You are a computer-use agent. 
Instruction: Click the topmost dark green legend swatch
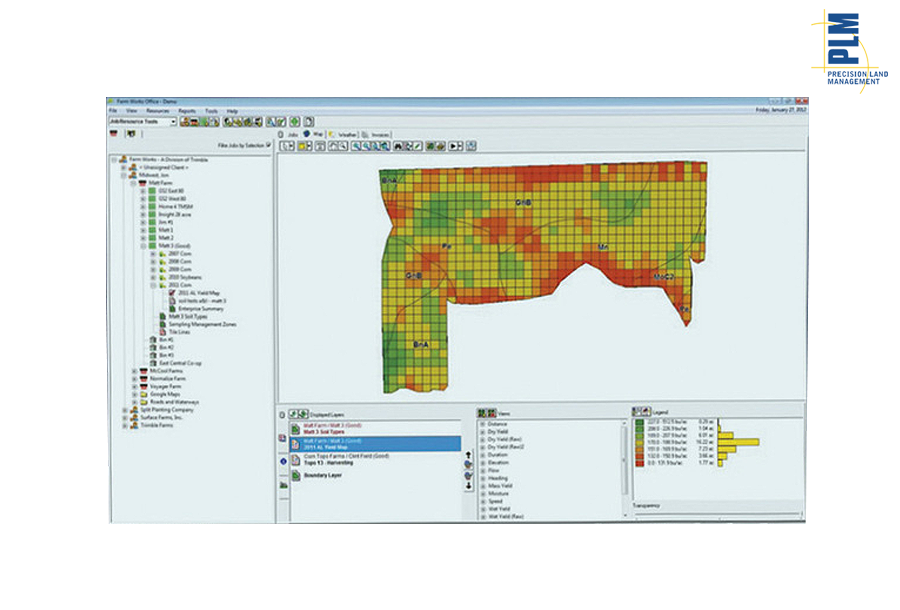click(x=639, y=422)
